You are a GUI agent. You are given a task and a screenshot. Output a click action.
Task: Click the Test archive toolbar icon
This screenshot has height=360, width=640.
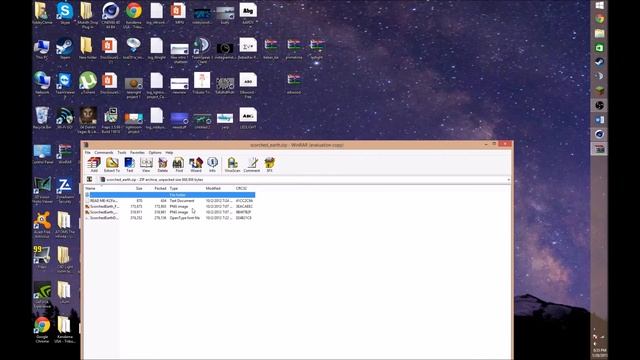[129, 164]
